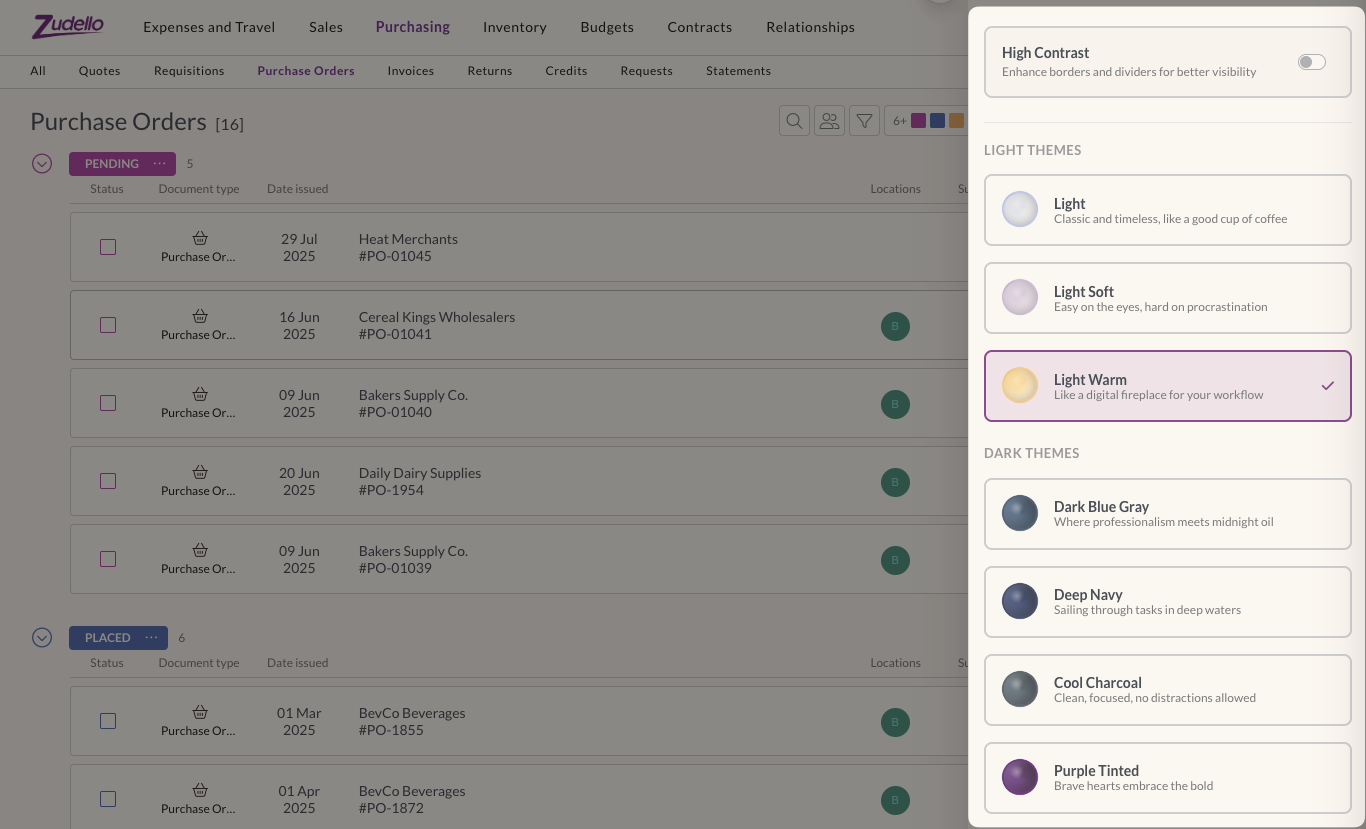Check the Heat Merchants order checkbox
The image size is (1366, 829).
108,247
